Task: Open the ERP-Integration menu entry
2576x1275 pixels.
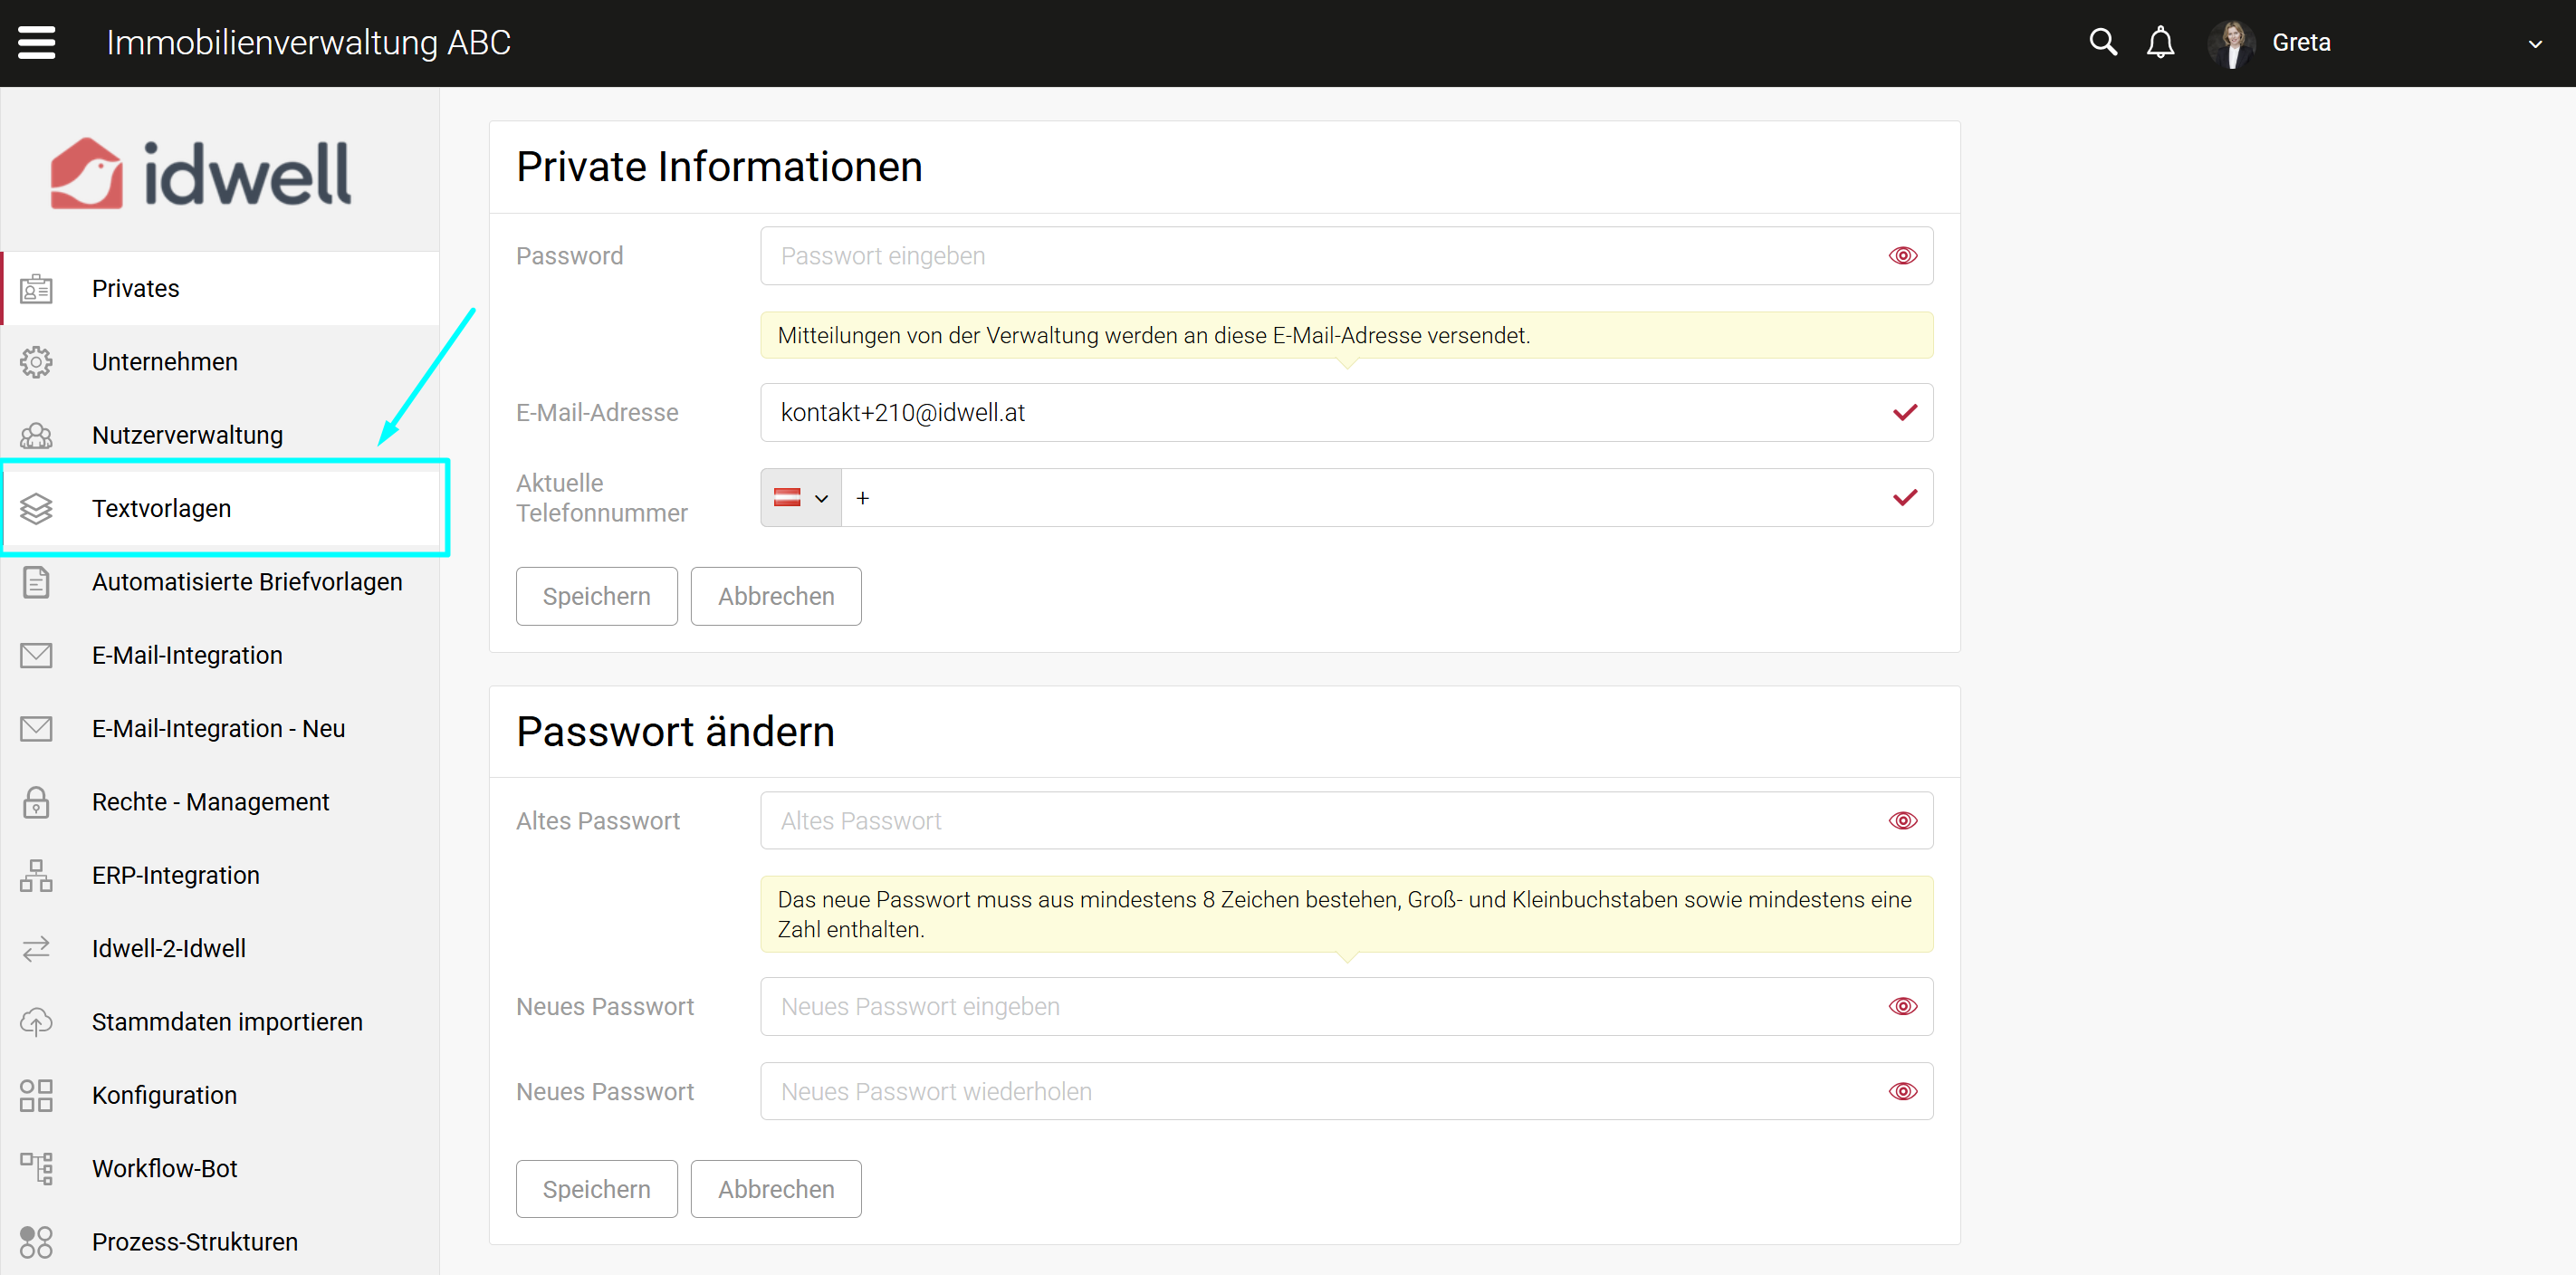Action: [x=221, y=875]
